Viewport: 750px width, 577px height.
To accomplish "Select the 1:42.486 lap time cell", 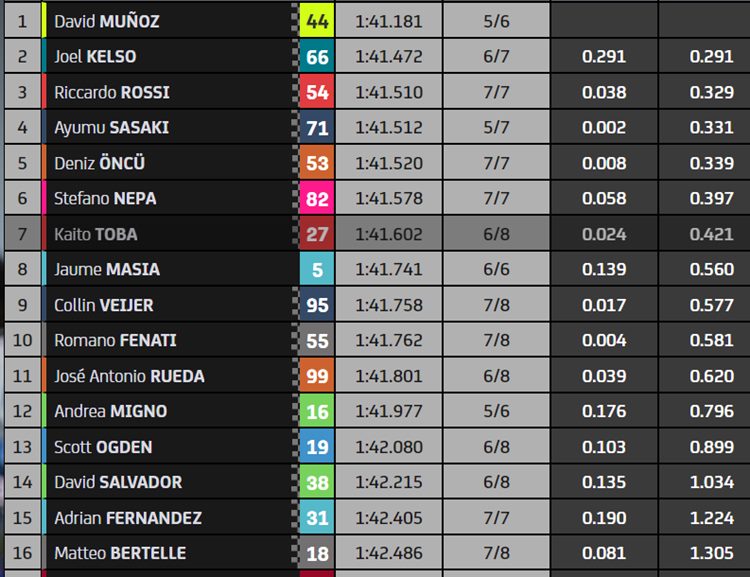I will tap(388, 553).
